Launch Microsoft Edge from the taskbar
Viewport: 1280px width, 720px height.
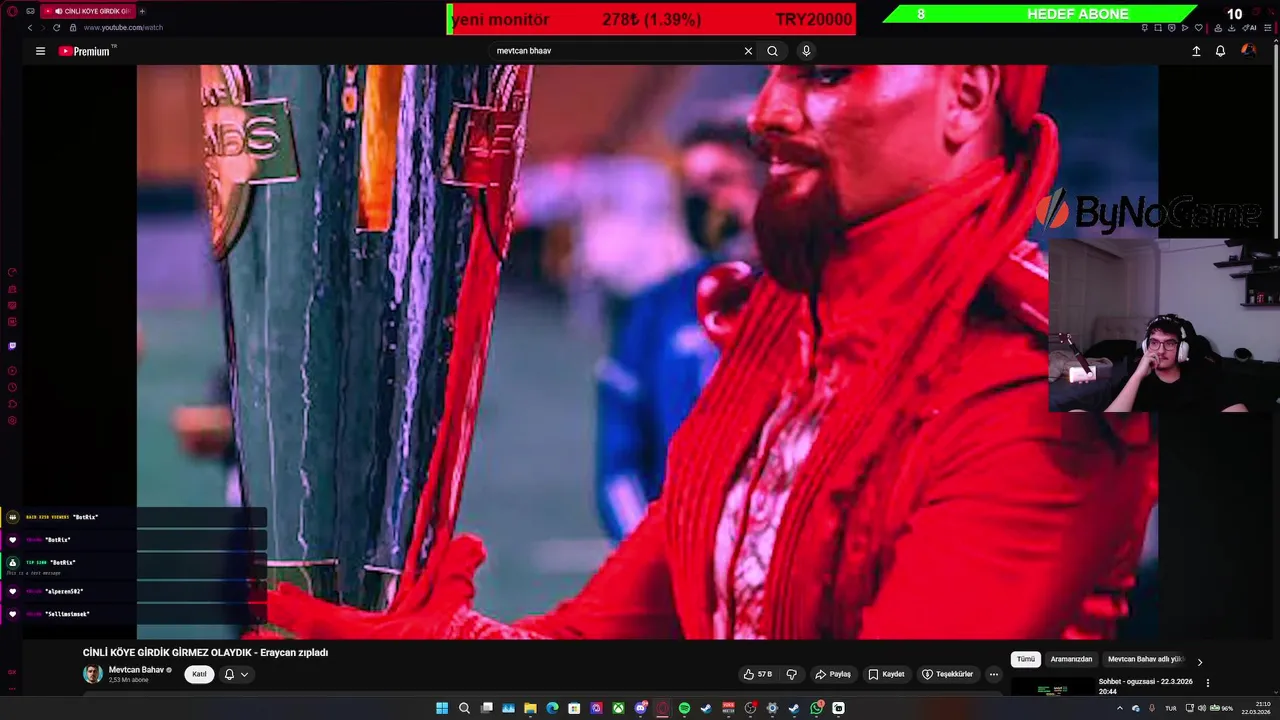(x=552, y=708)
